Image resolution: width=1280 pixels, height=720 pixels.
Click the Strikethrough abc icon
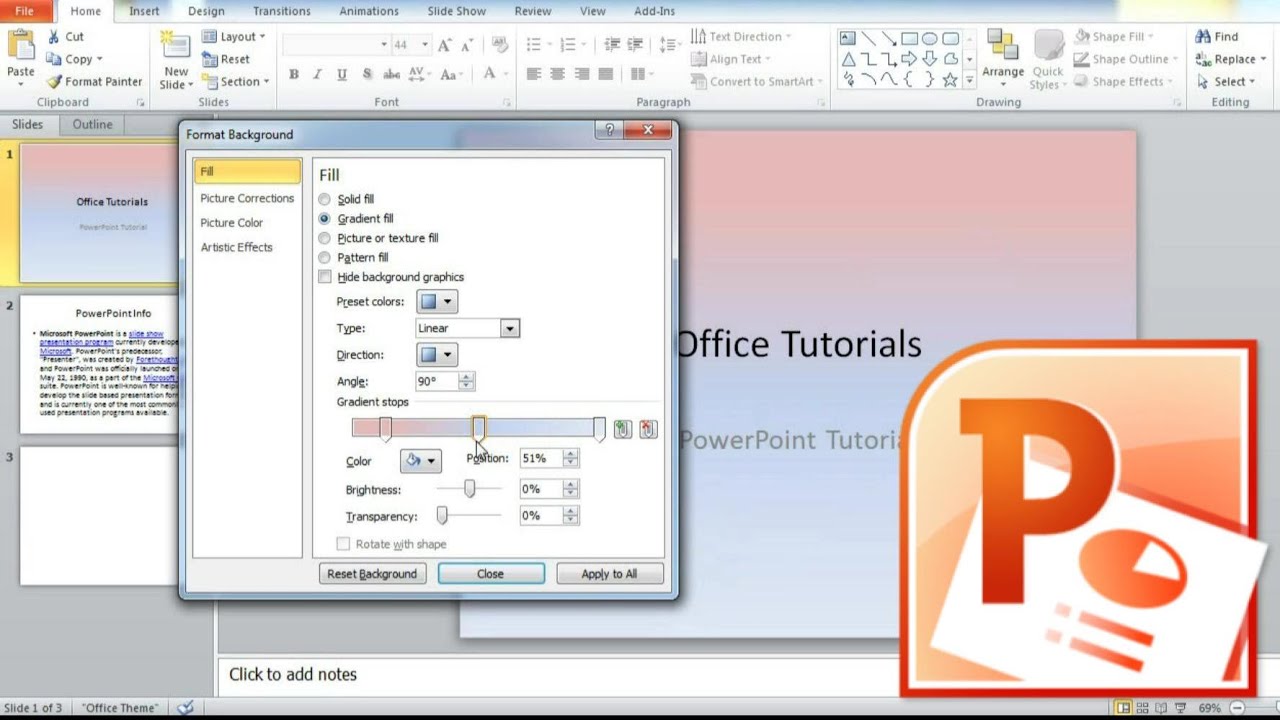pyautogui.click(x=391, y=75)
